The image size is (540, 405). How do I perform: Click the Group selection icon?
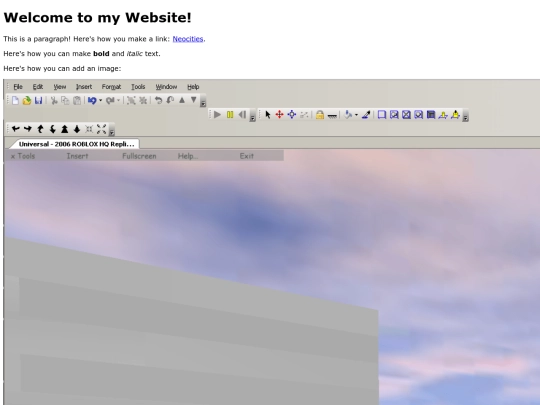[131, 100]
